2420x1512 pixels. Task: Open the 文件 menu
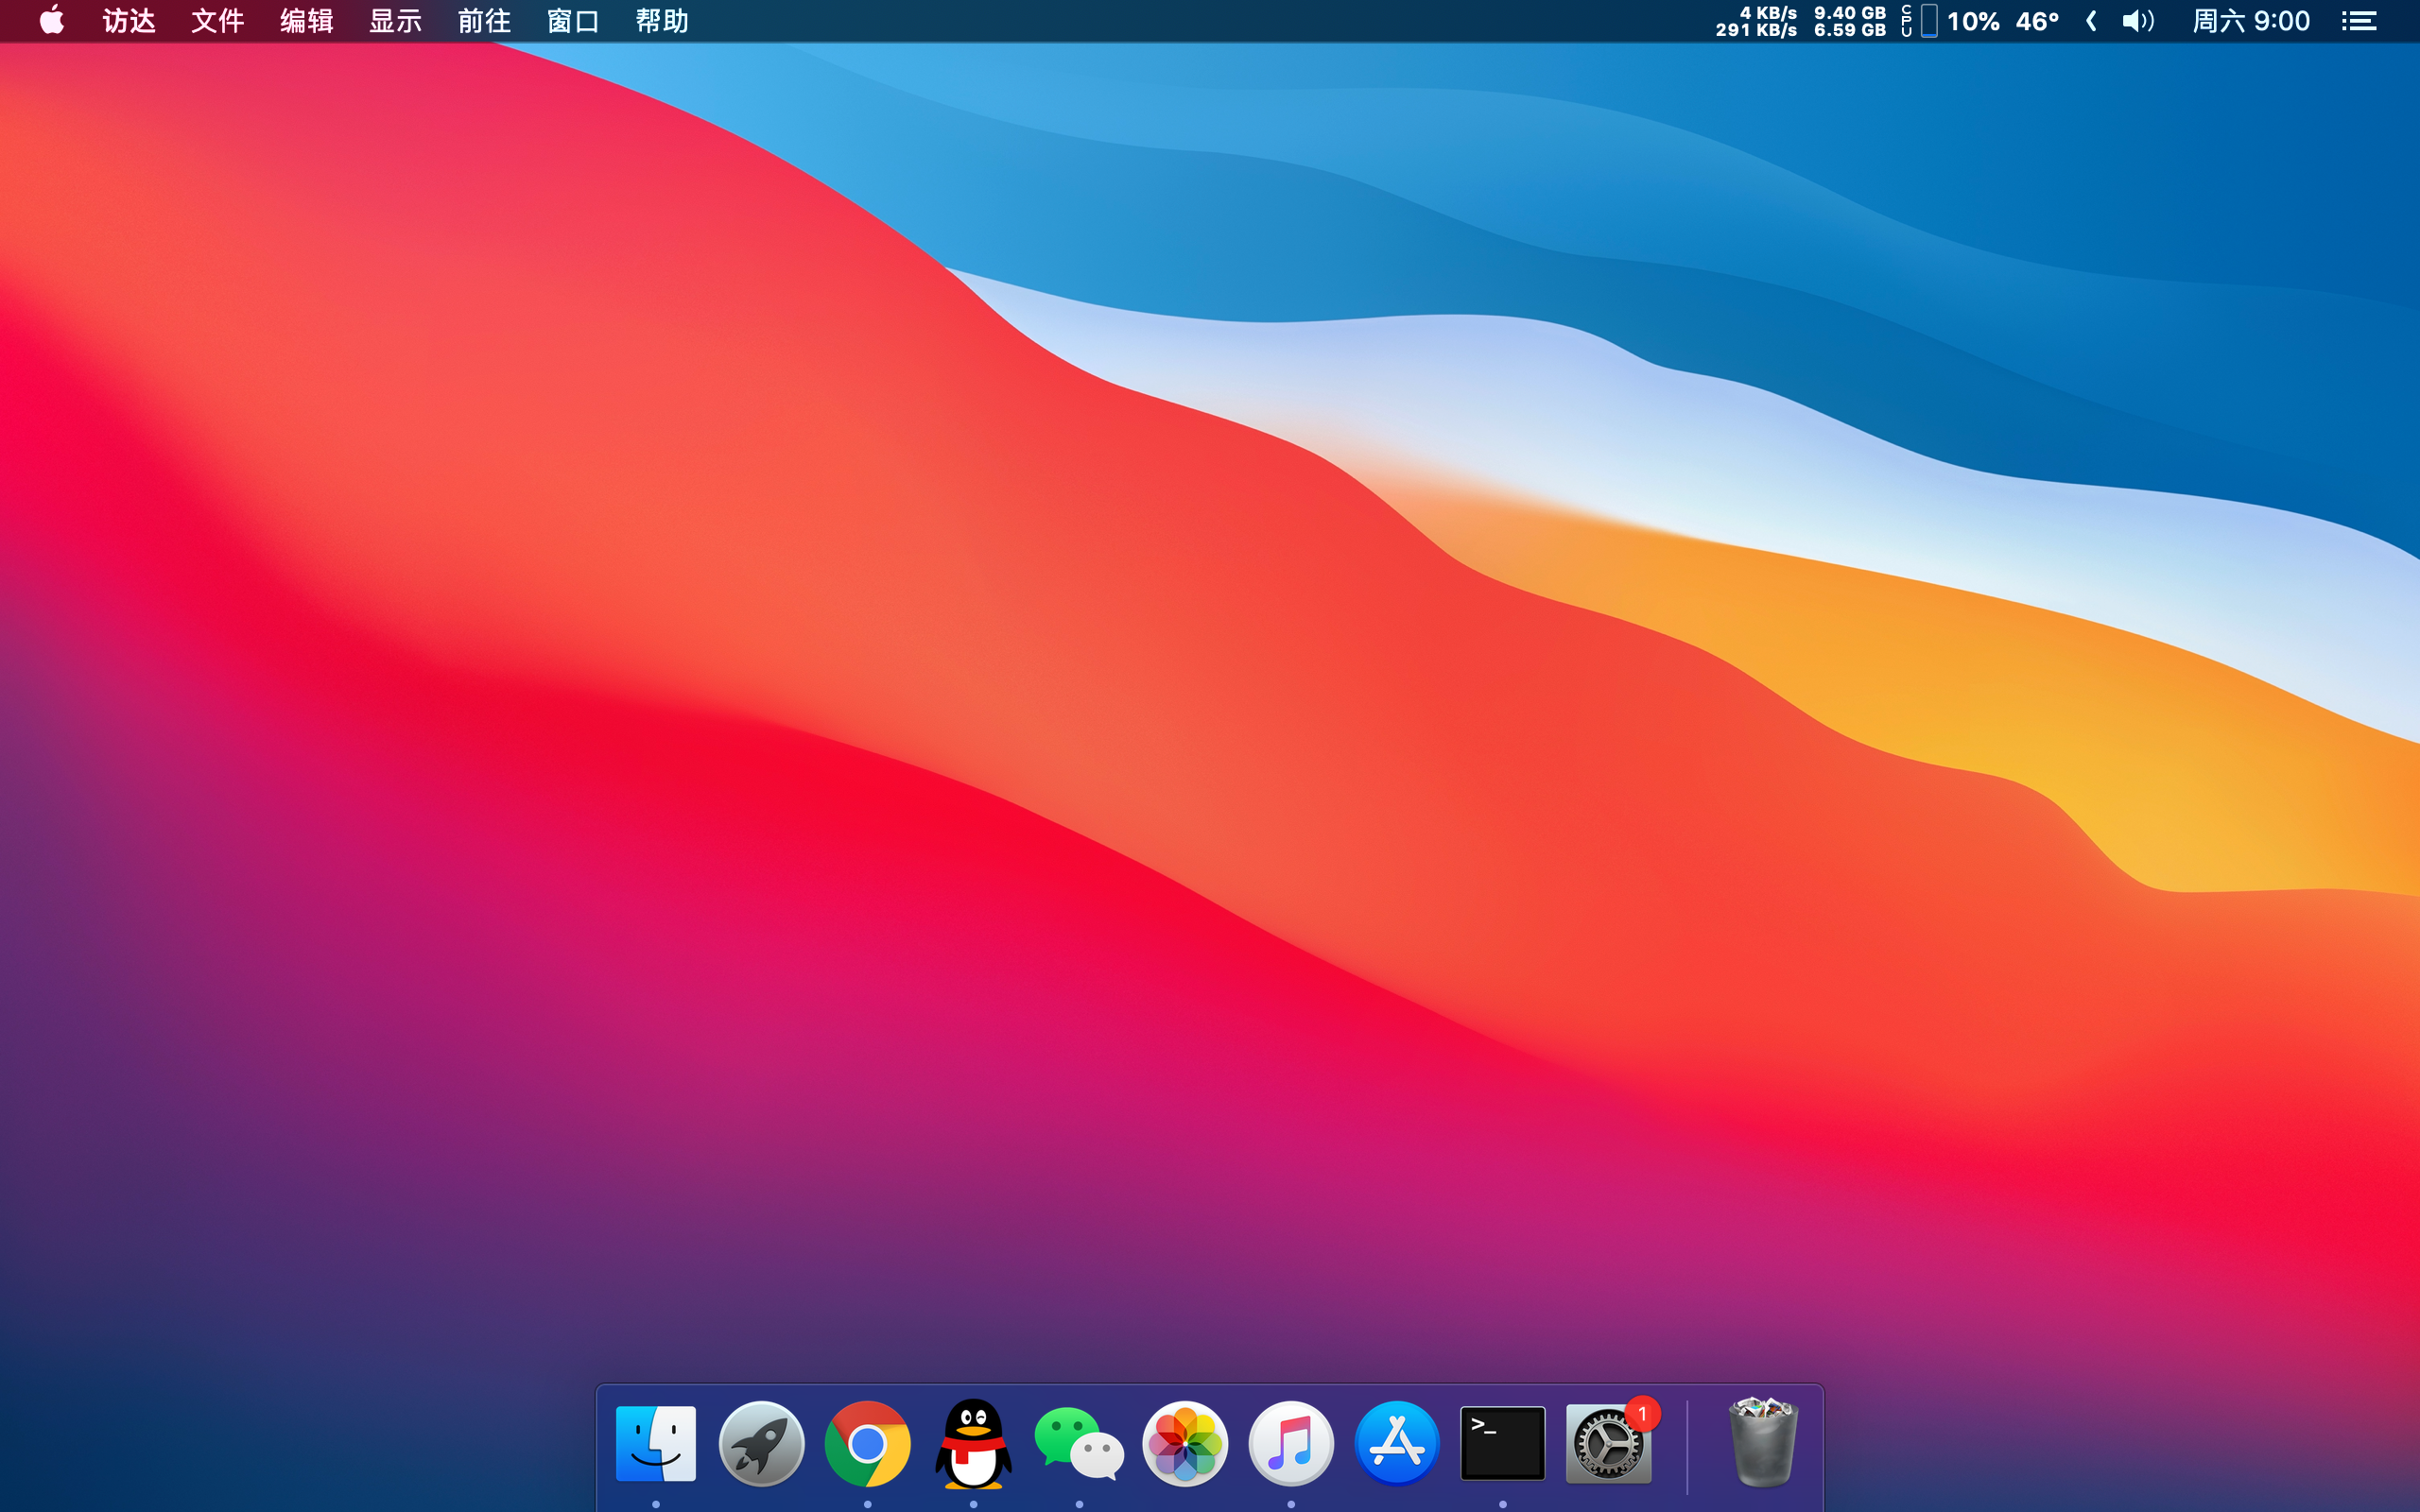click(218, 21)
